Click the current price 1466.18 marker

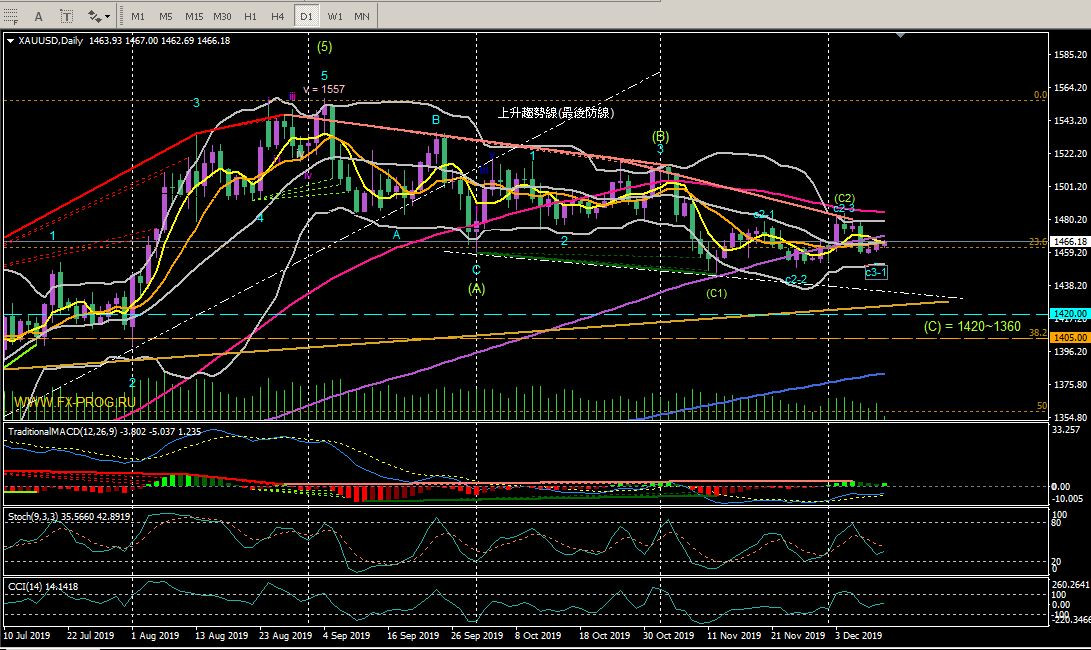(x=1066, y=241)
